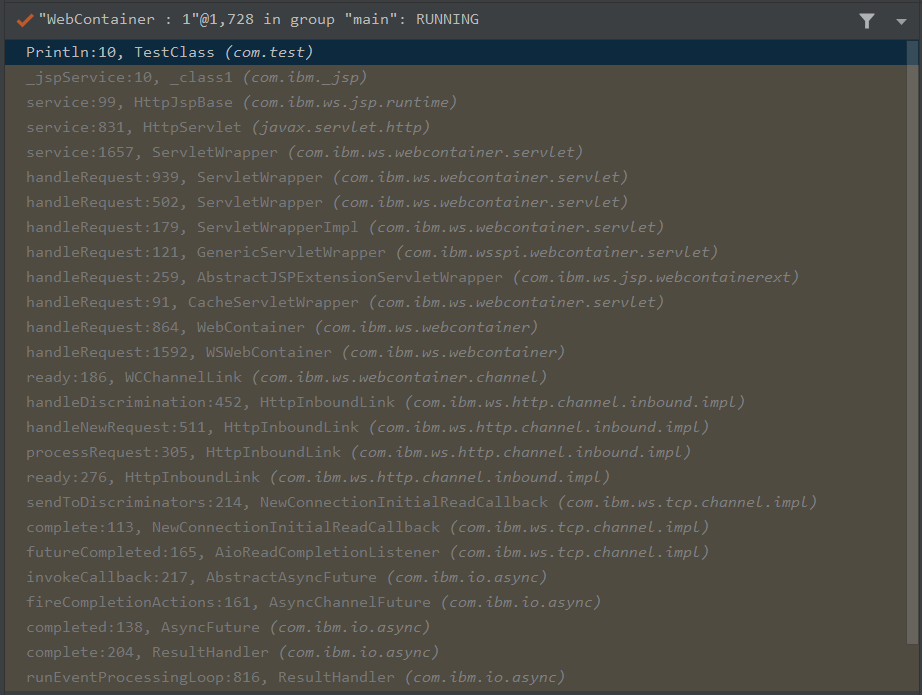Select frame processRequest:305, HttpInboundLink
Image resolution: width=922 pixels, height=695 pixels.
coord(456,452)
